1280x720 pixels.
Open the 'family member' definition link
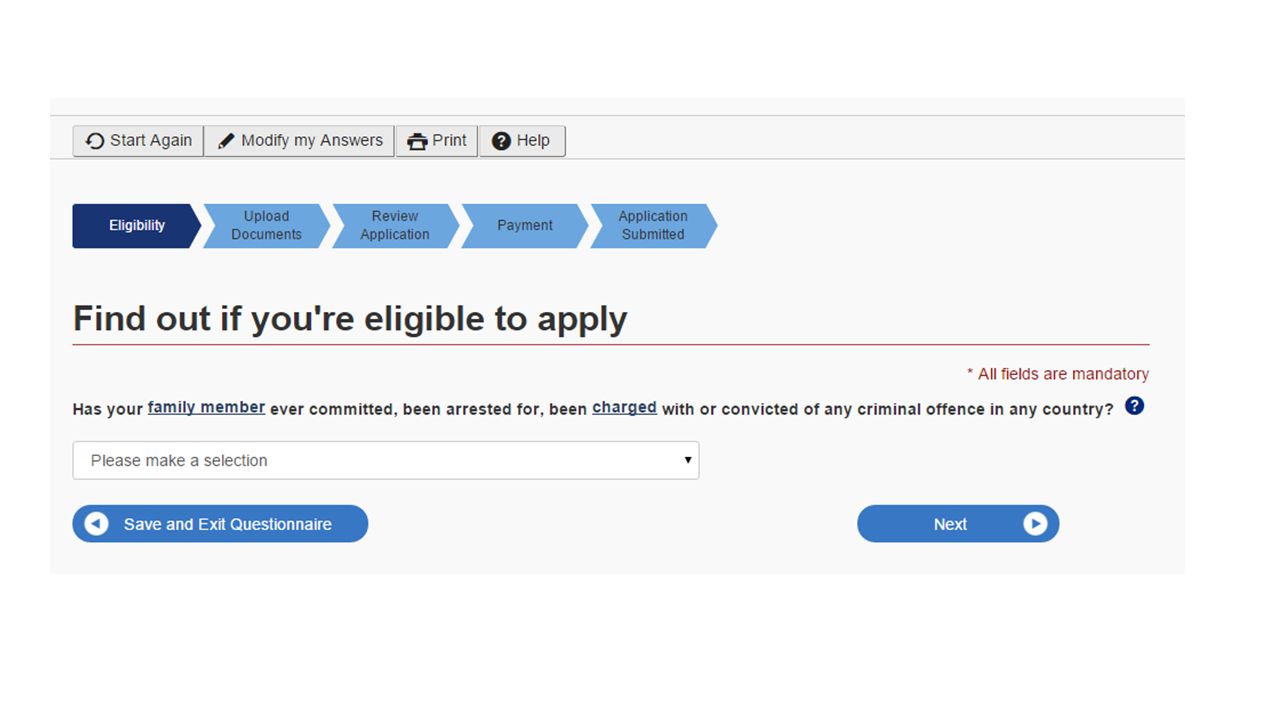[x=206, y=407]
